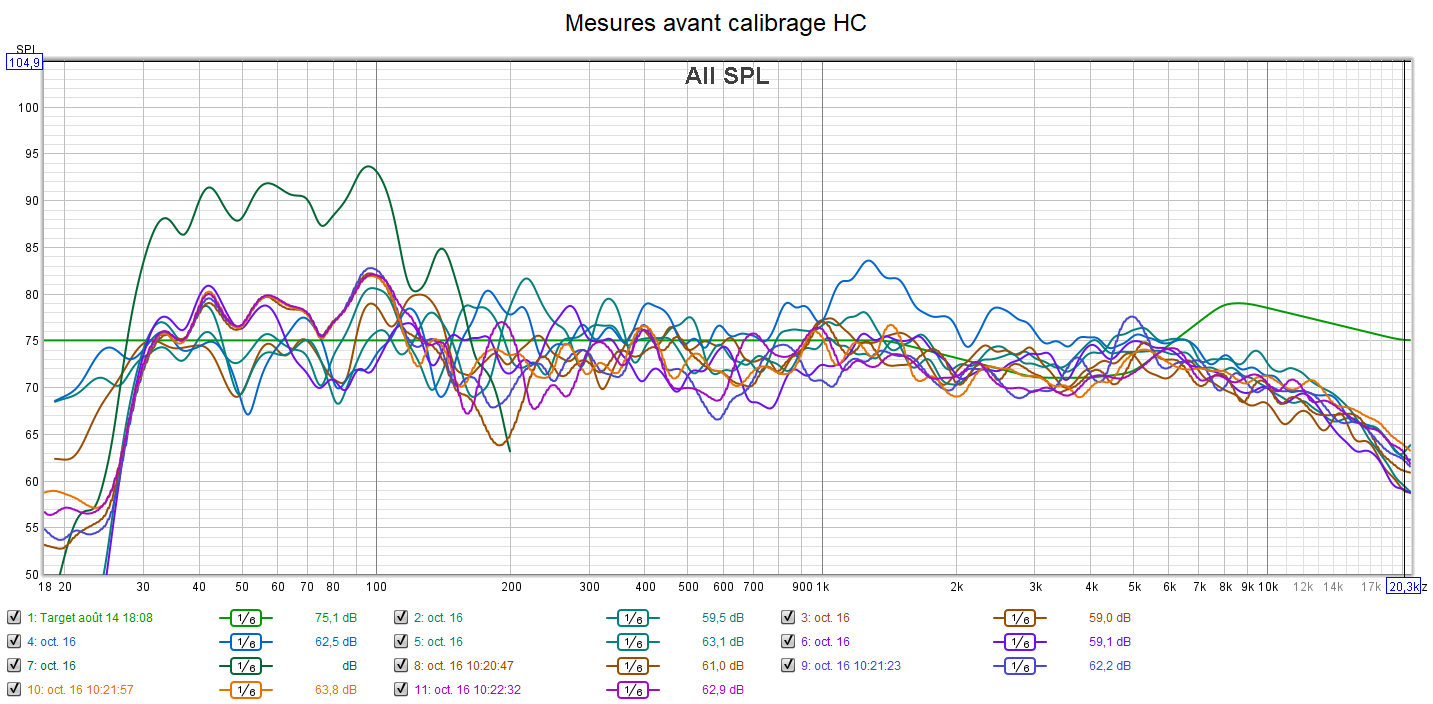
Task: Click the brown 1/6 icon for trace 8
Action: [x=633, y=666]
